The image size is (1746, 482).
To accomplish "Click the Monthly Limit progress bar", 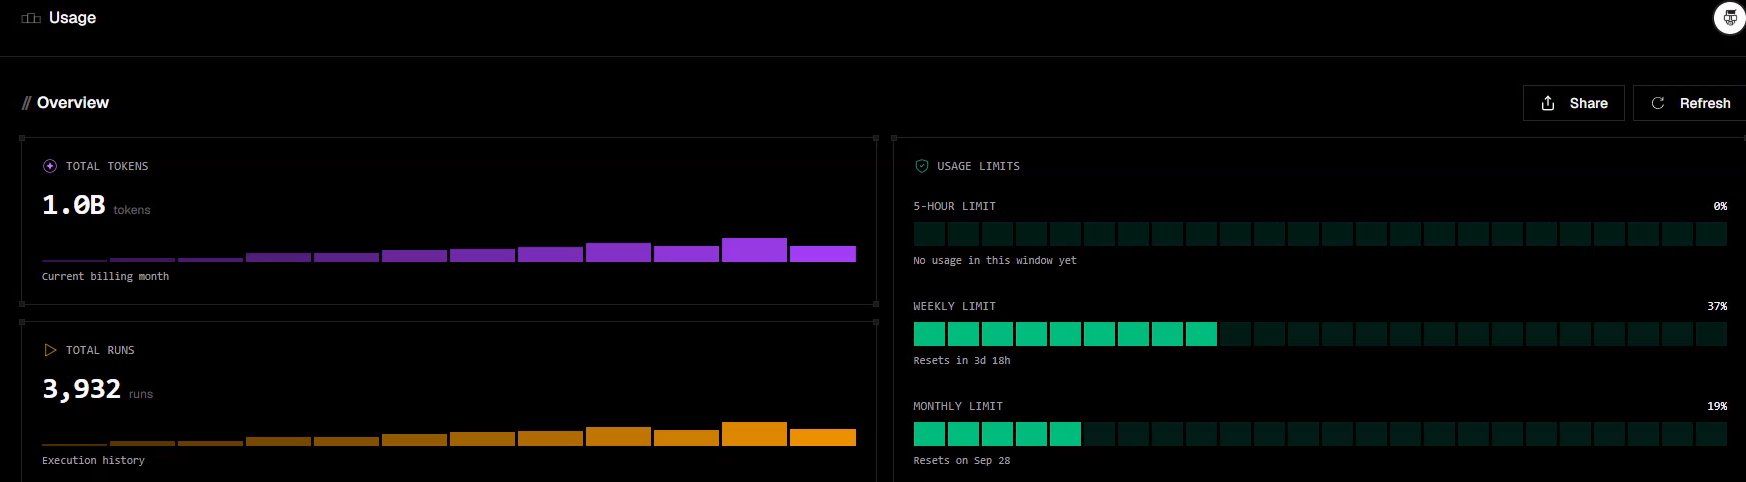I will tap(1320, 434).
